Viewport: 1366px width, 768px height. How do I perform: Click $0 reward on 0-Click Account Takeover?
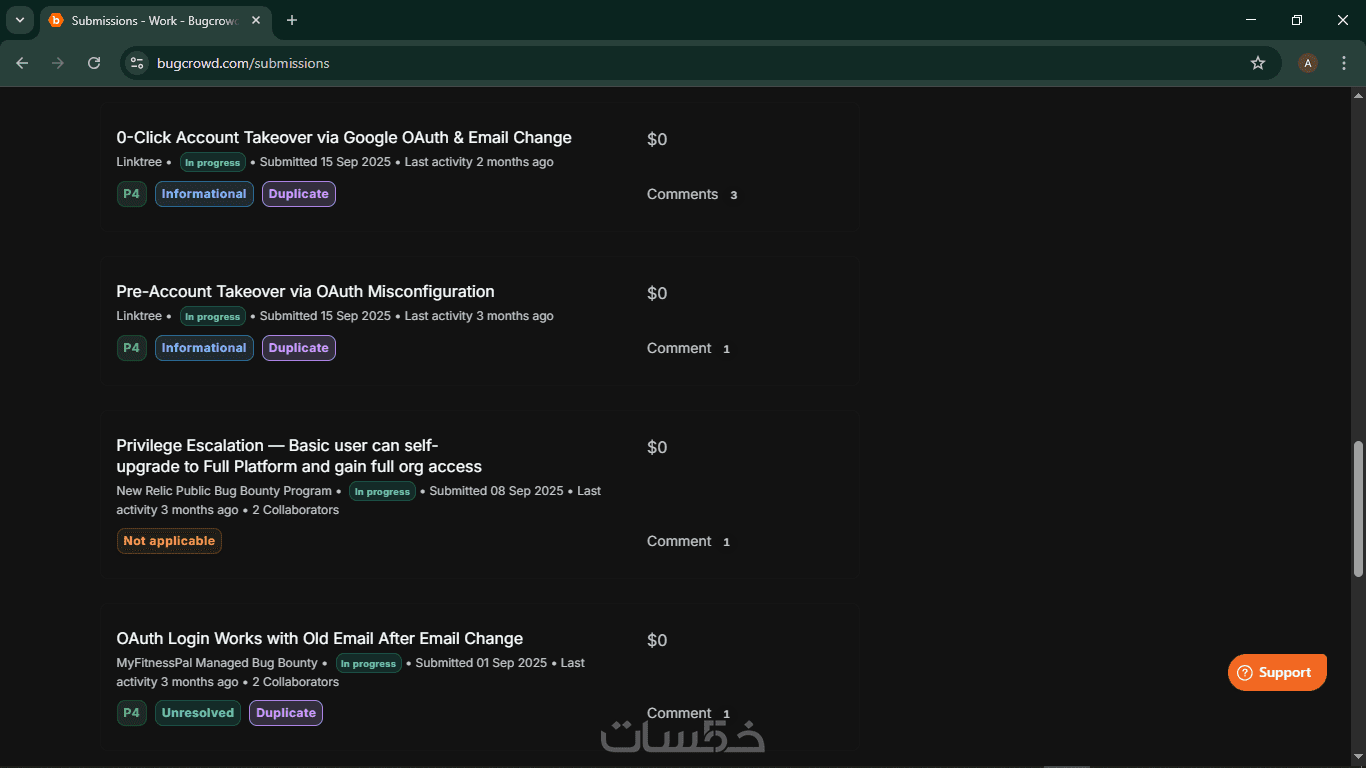coord(657,139)
